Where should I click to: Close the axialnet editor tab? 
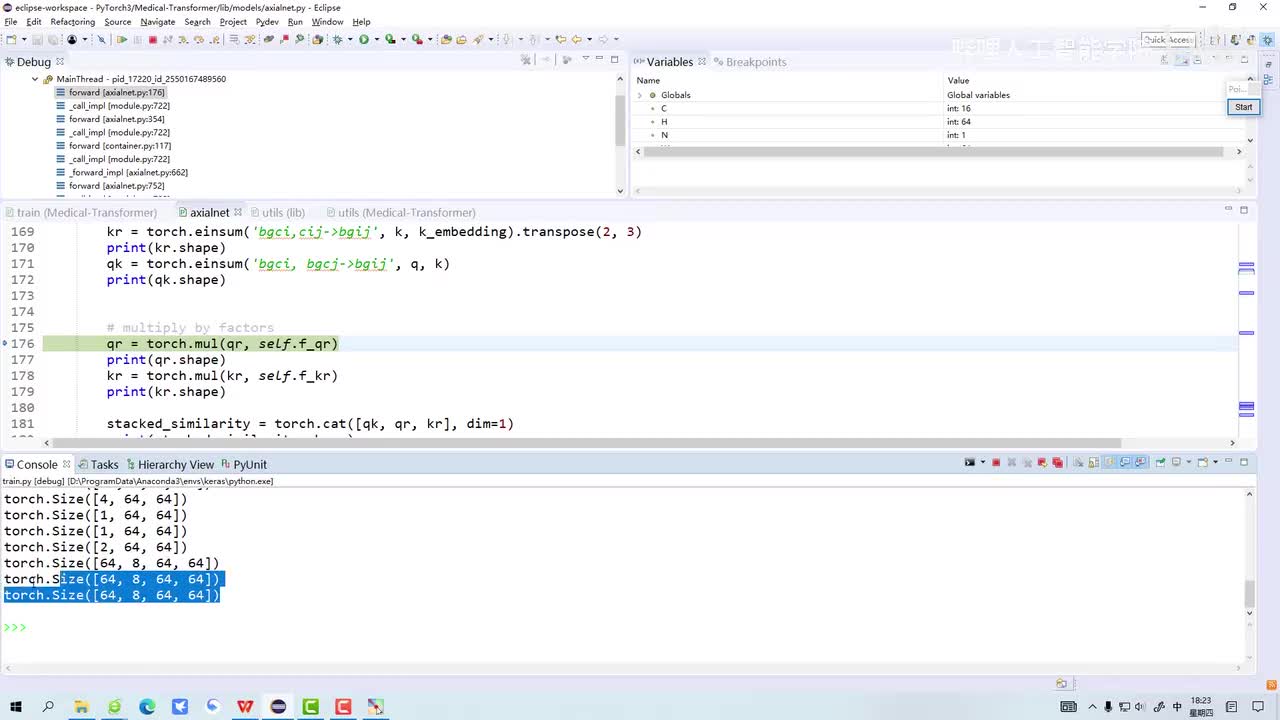[x=238, y=212]
